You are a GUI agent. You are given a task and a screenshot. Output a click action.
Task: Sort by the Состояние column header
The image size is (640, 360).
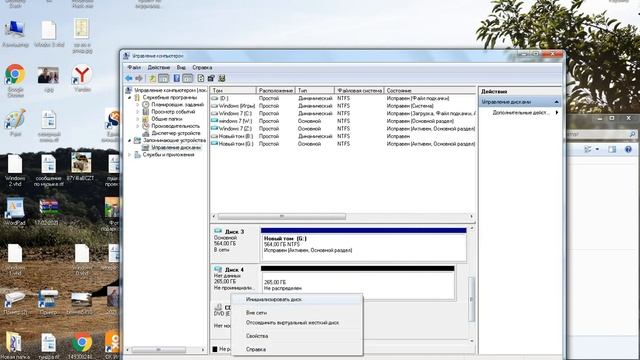pyautogui.click(x=430, y=90)
